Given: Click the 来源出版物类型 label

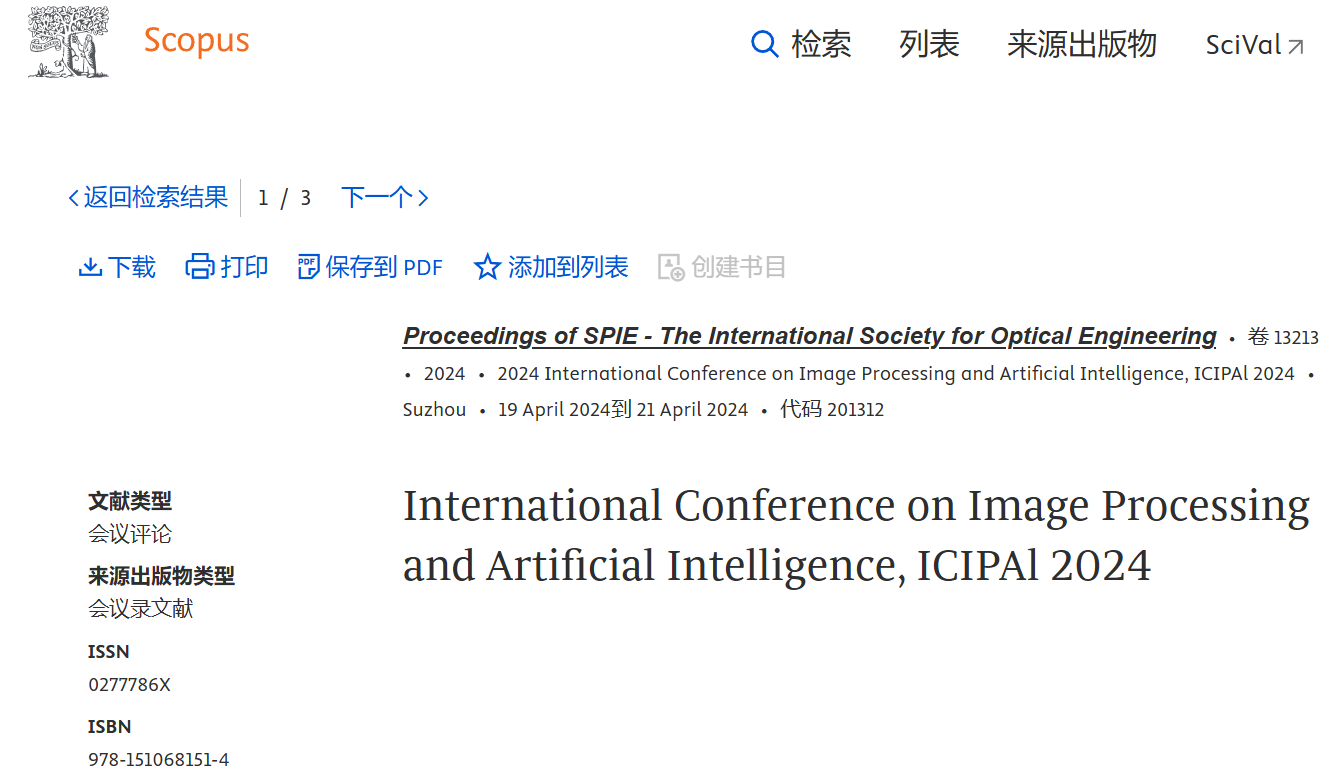Looking at the screenshot, I should click(161, 576).
